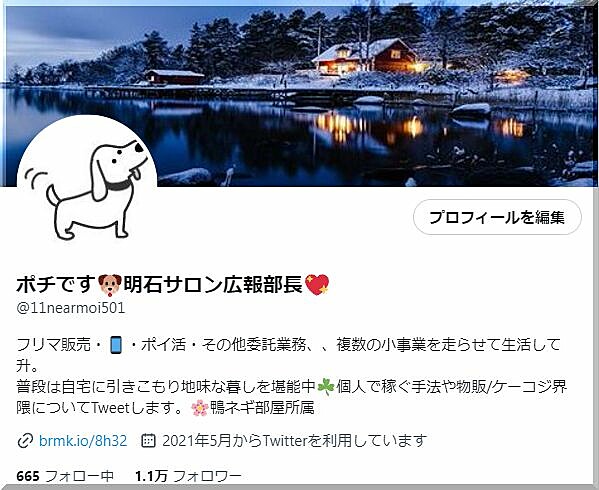The width and height of the screenshot is (599, 490).
Task: Click the @11nearmoi501 username handle
Action: point(71,308)
